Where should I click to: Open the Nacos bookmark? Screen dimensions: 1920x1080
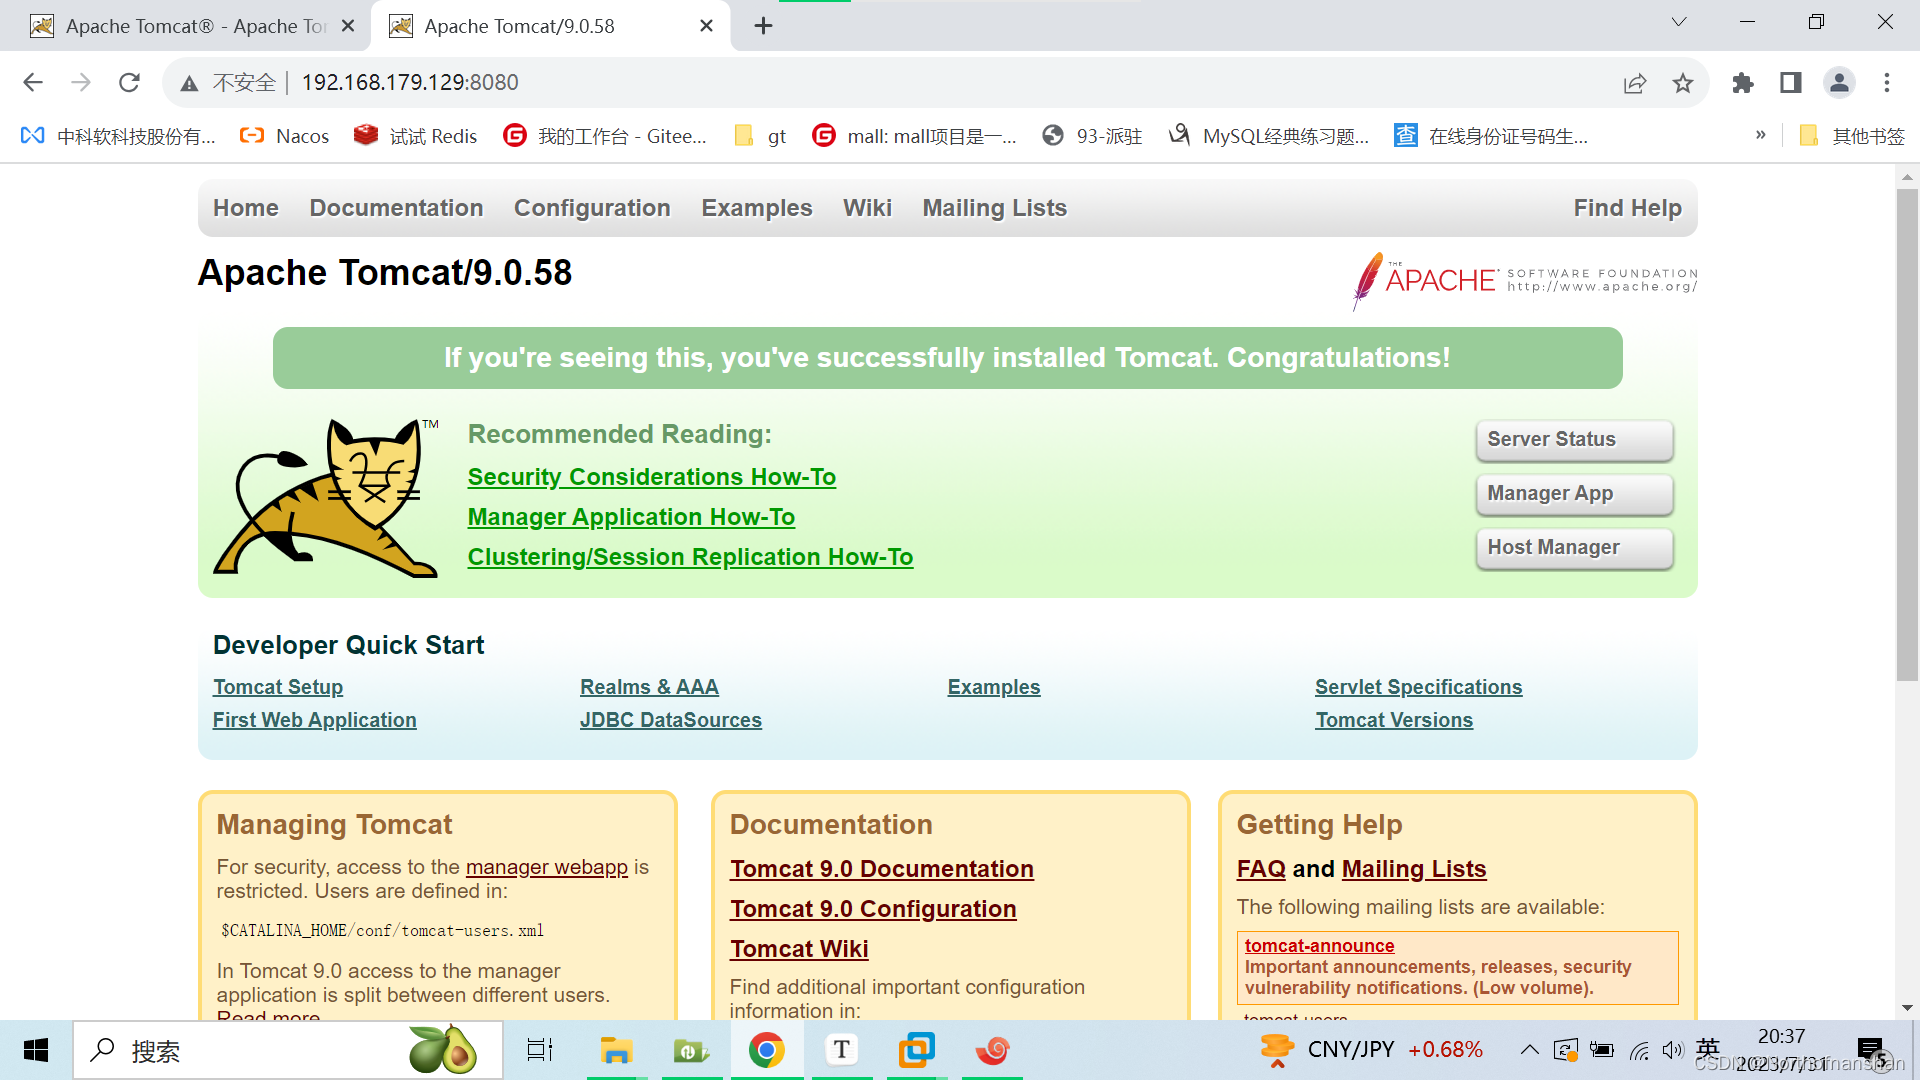(284, 136)
